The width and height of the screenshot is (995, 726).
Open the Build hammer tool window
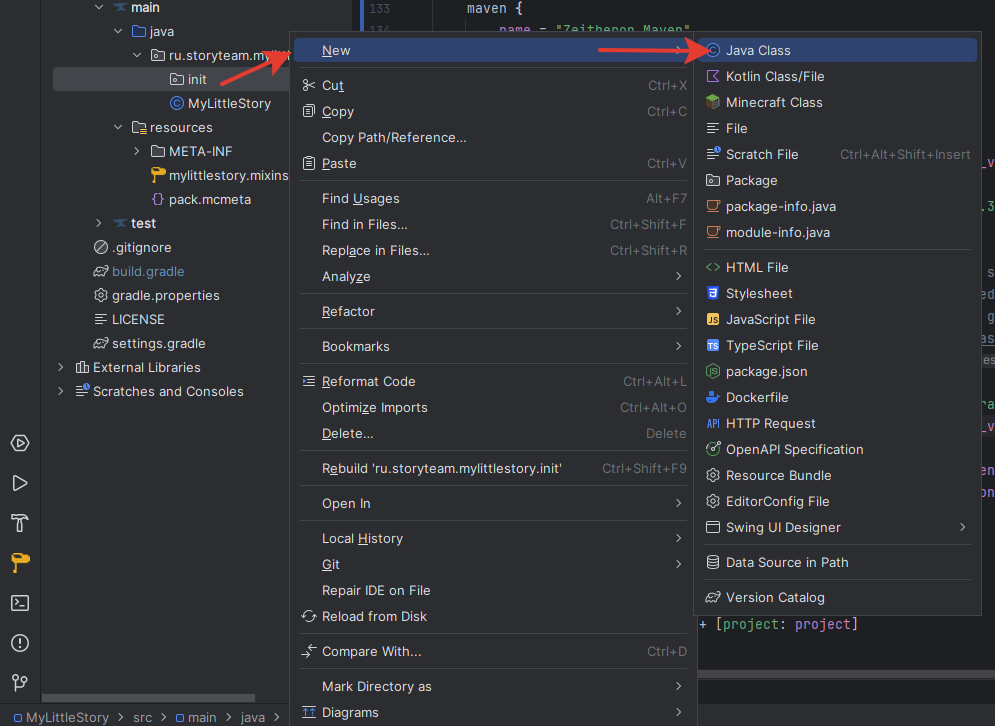(x=20, y=523)
